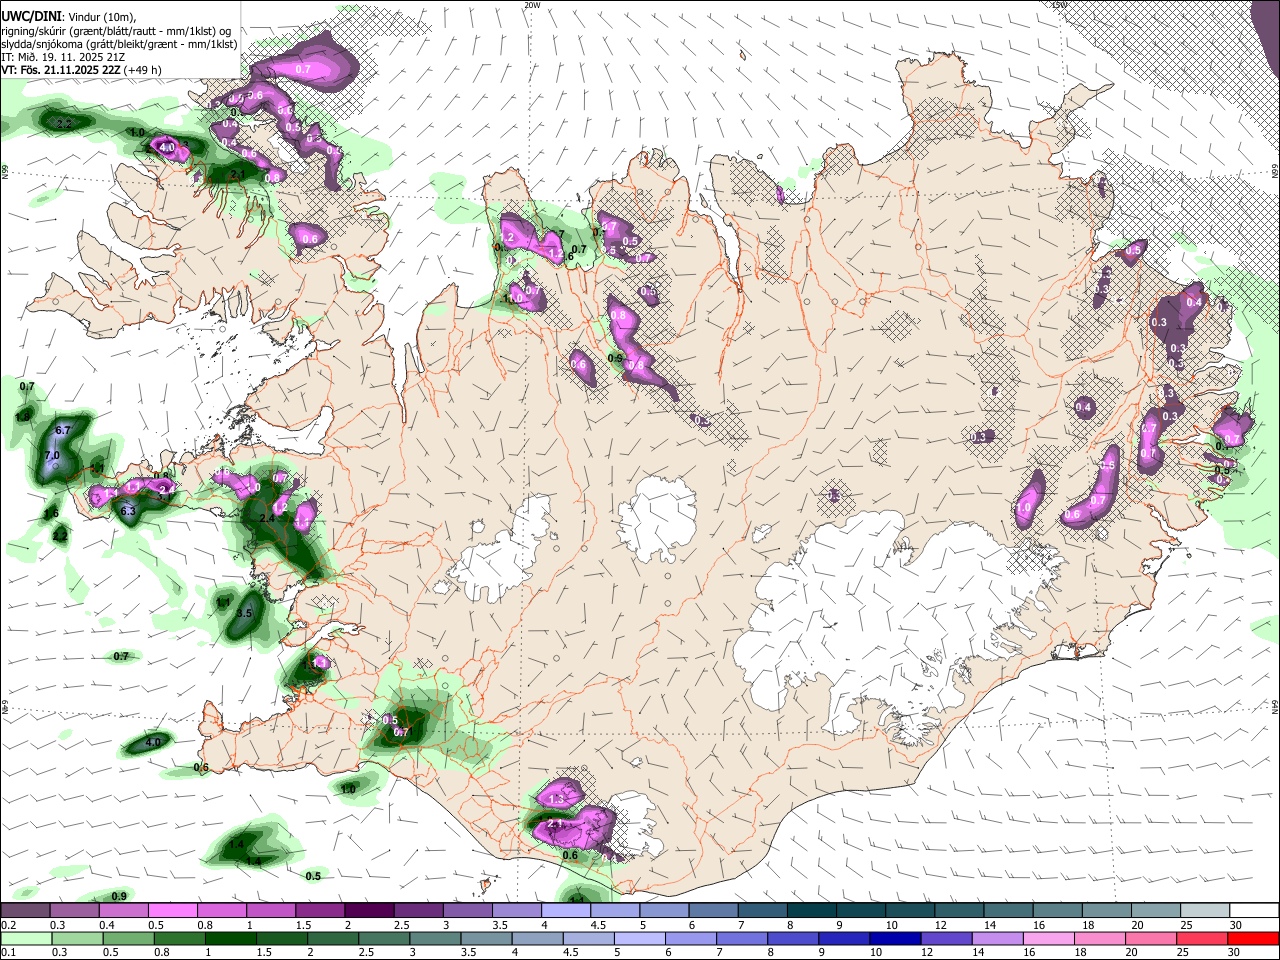Pick the bright red rain swatch at 30
Image resolution: width=1280 pixels, height=960 pixels.
[1254, 939]
